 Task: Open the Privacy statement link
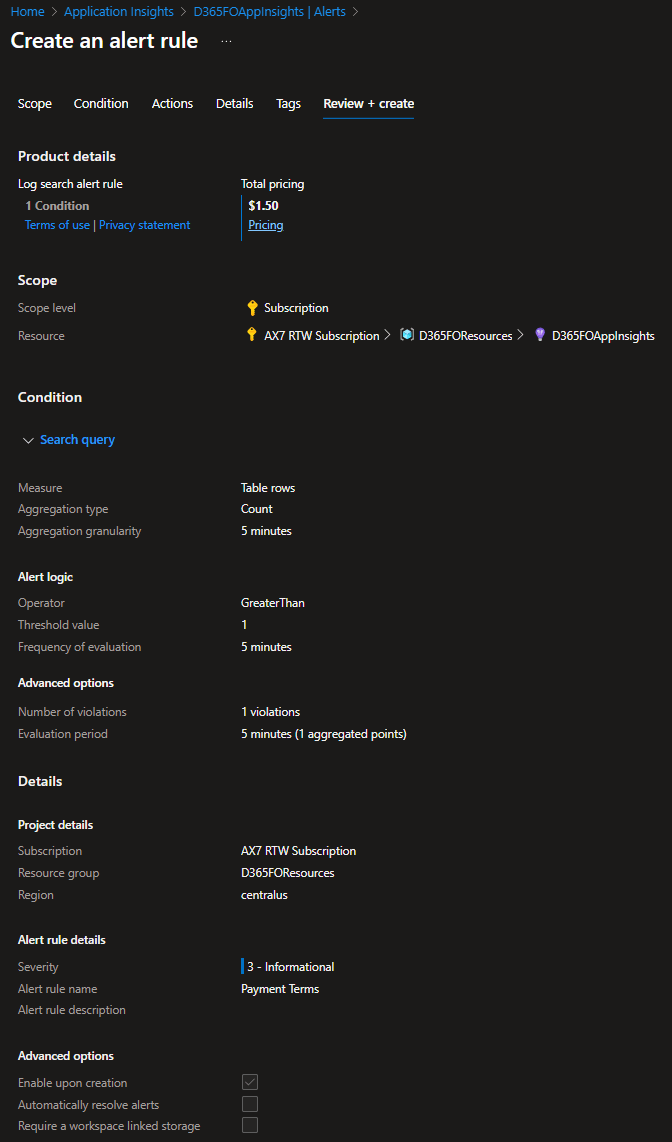[144, 226]
